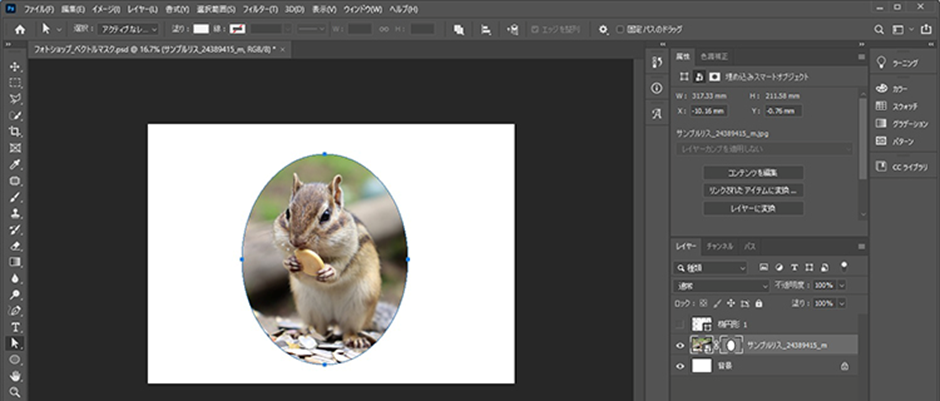Screen dimensions: 940x401
Task: Enable 固定パスのドラッグ checkbox
Action: click(620, 29)
